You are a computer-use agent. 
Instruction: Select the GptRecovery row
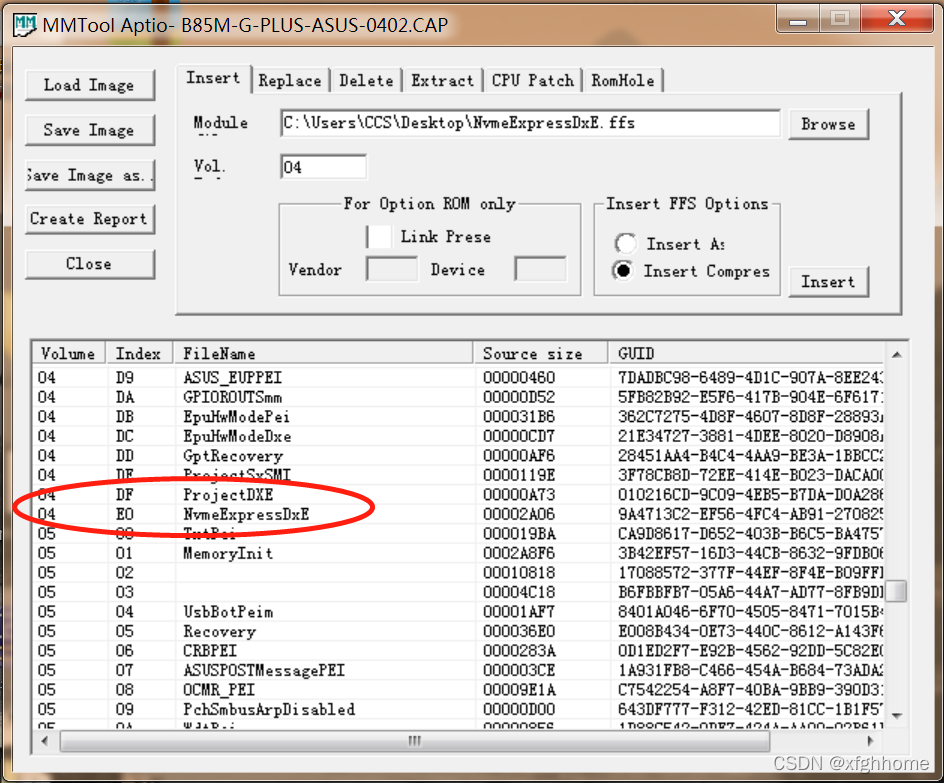(x=458, y=456)
